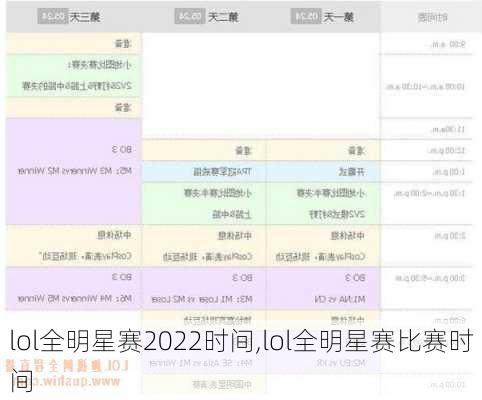This screenshot has height=400, width=482.
Task: Click the 时间表 header cell
Action: [x=433, y=17]
